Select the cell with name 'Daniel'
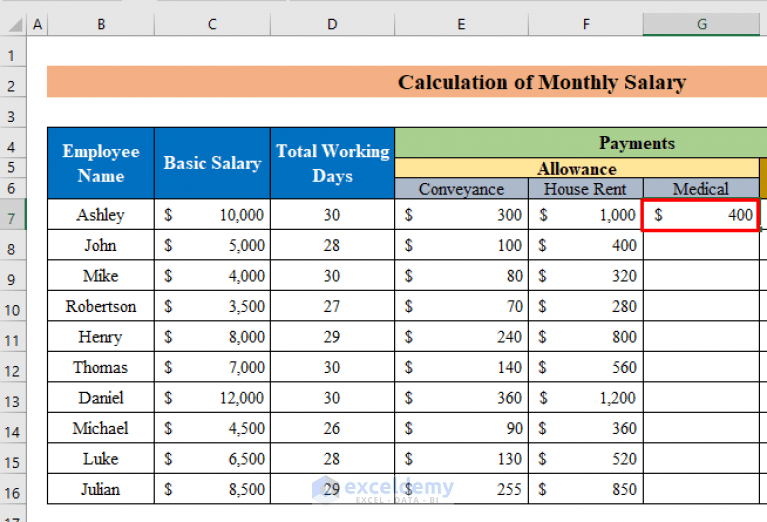767x522 pixels. 101,397
